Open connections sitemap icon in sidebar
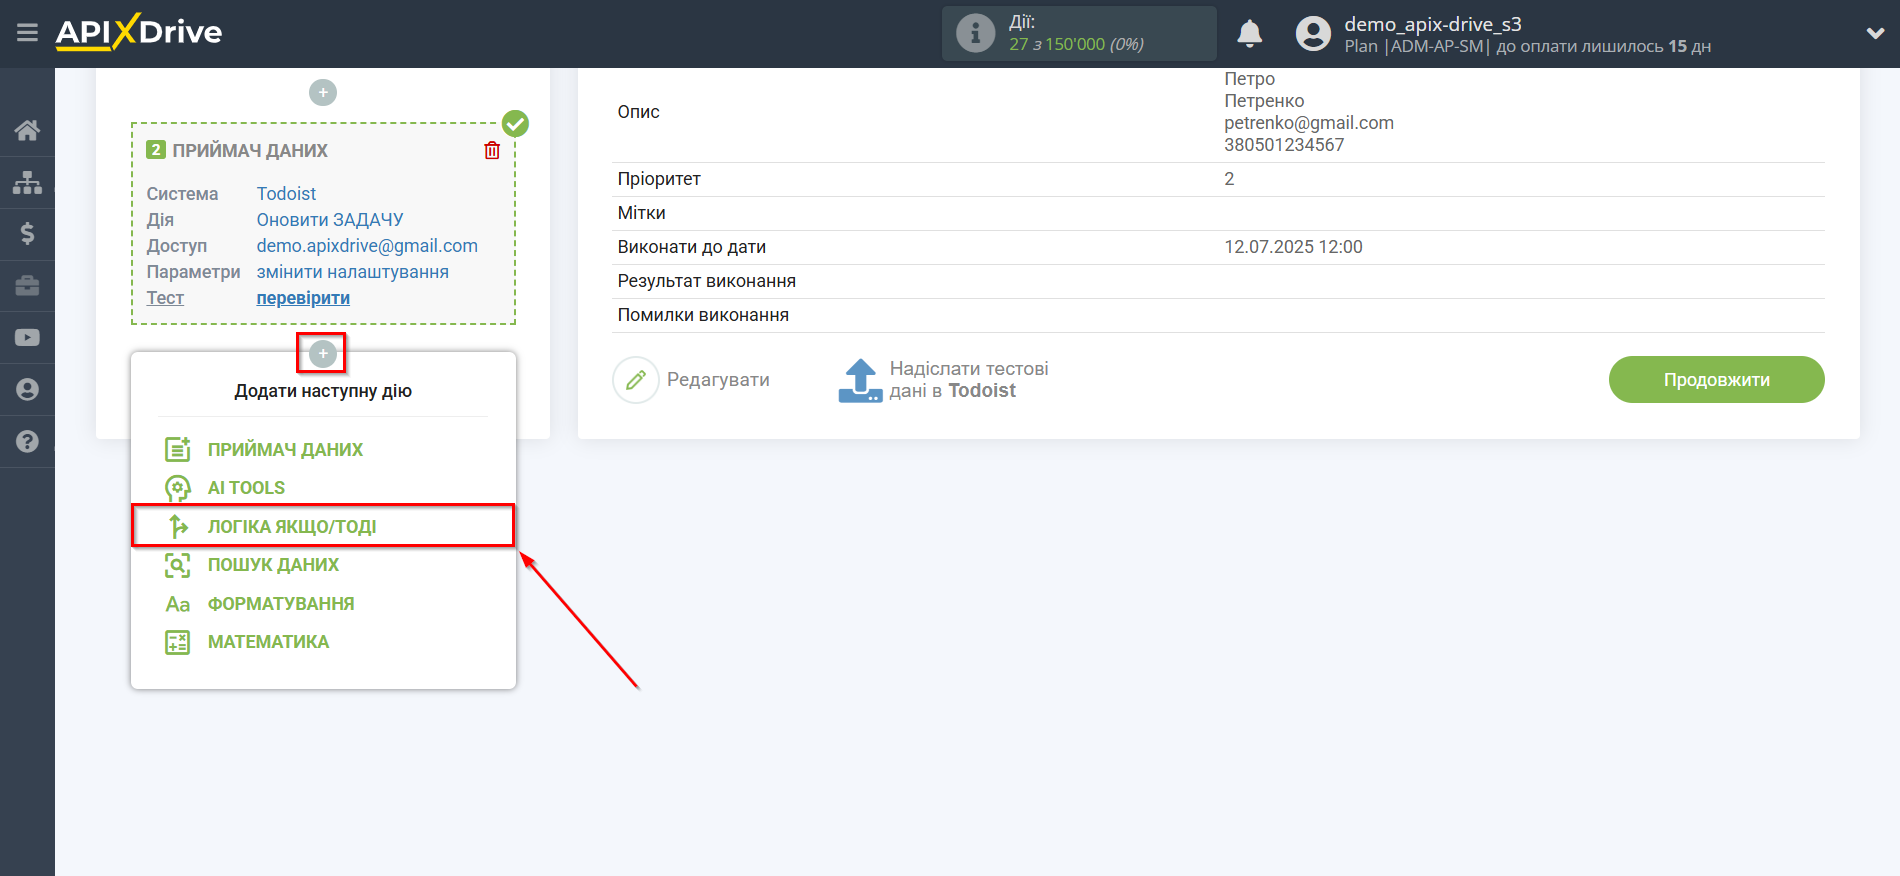 [27, 182]
